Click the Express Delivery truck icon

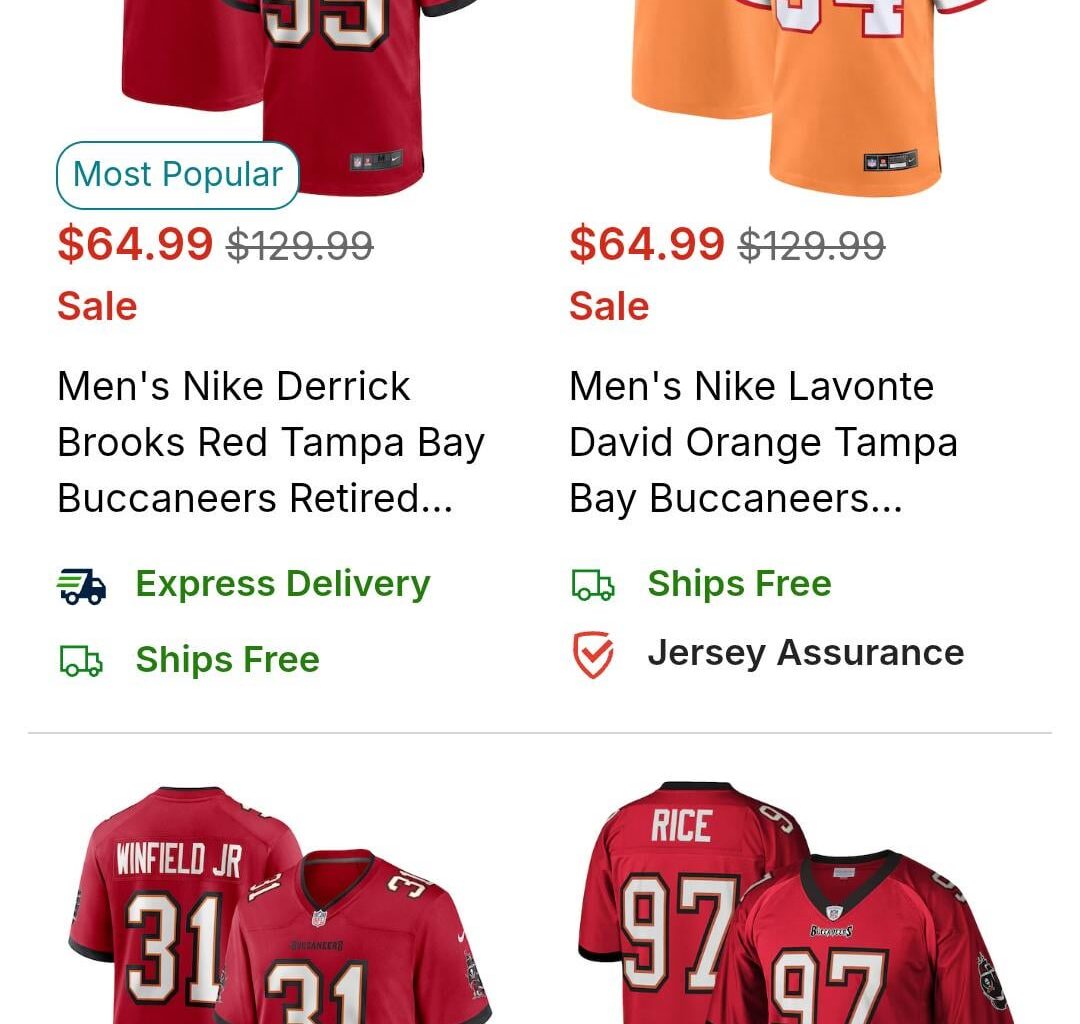tap(86, 585)
